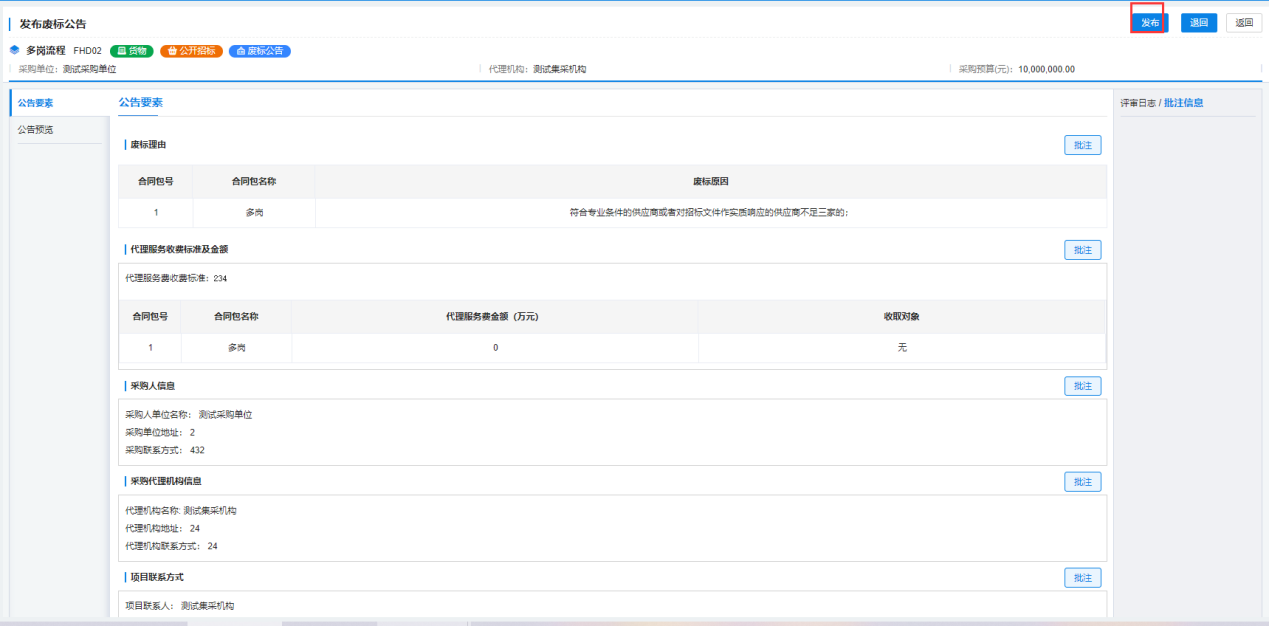Viewport: 1269px width, 626px height.
Task: Click the 收取对象 column header
Action: pyautogui.click(x=901, y=316)
